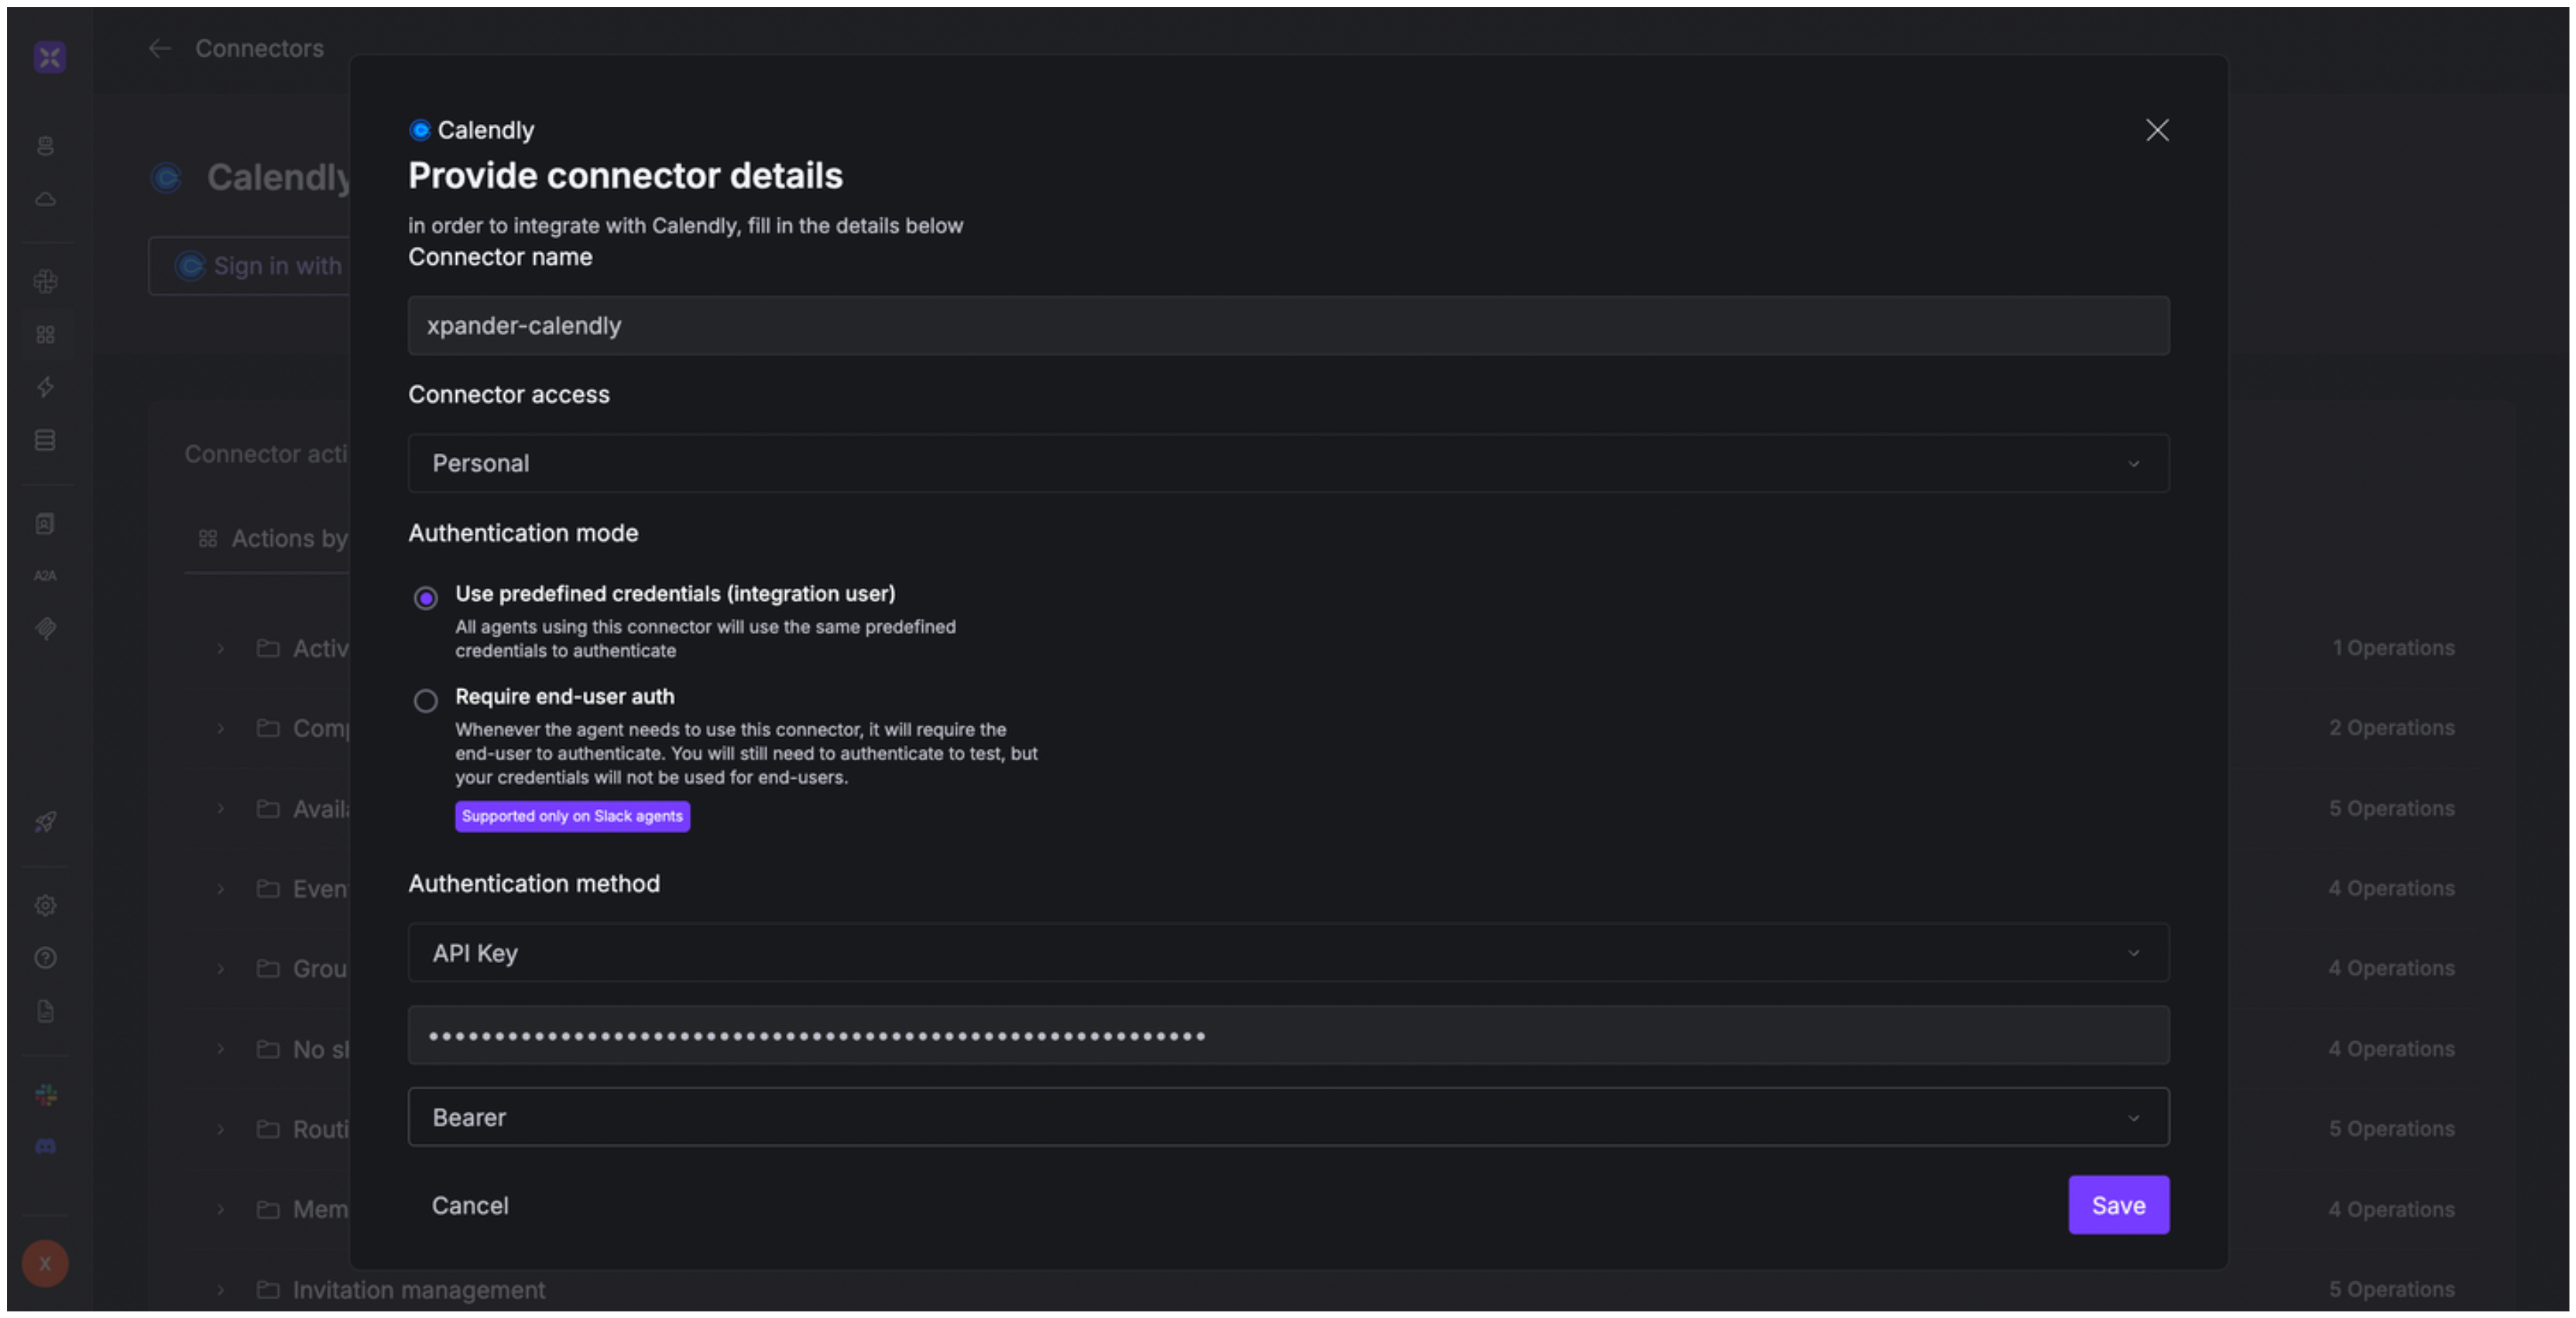Click the masked API key field
The height and width of the screenshot is (1318, 2576).
click(x=1288, y=1036)
